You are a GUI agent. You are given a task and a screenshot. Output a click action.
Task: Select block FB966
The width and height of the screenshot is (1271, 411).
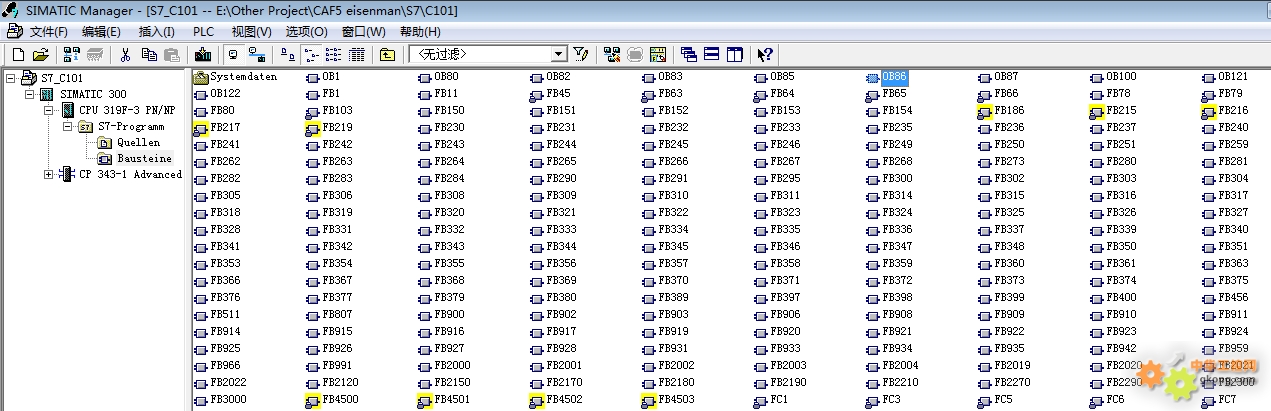217,366
